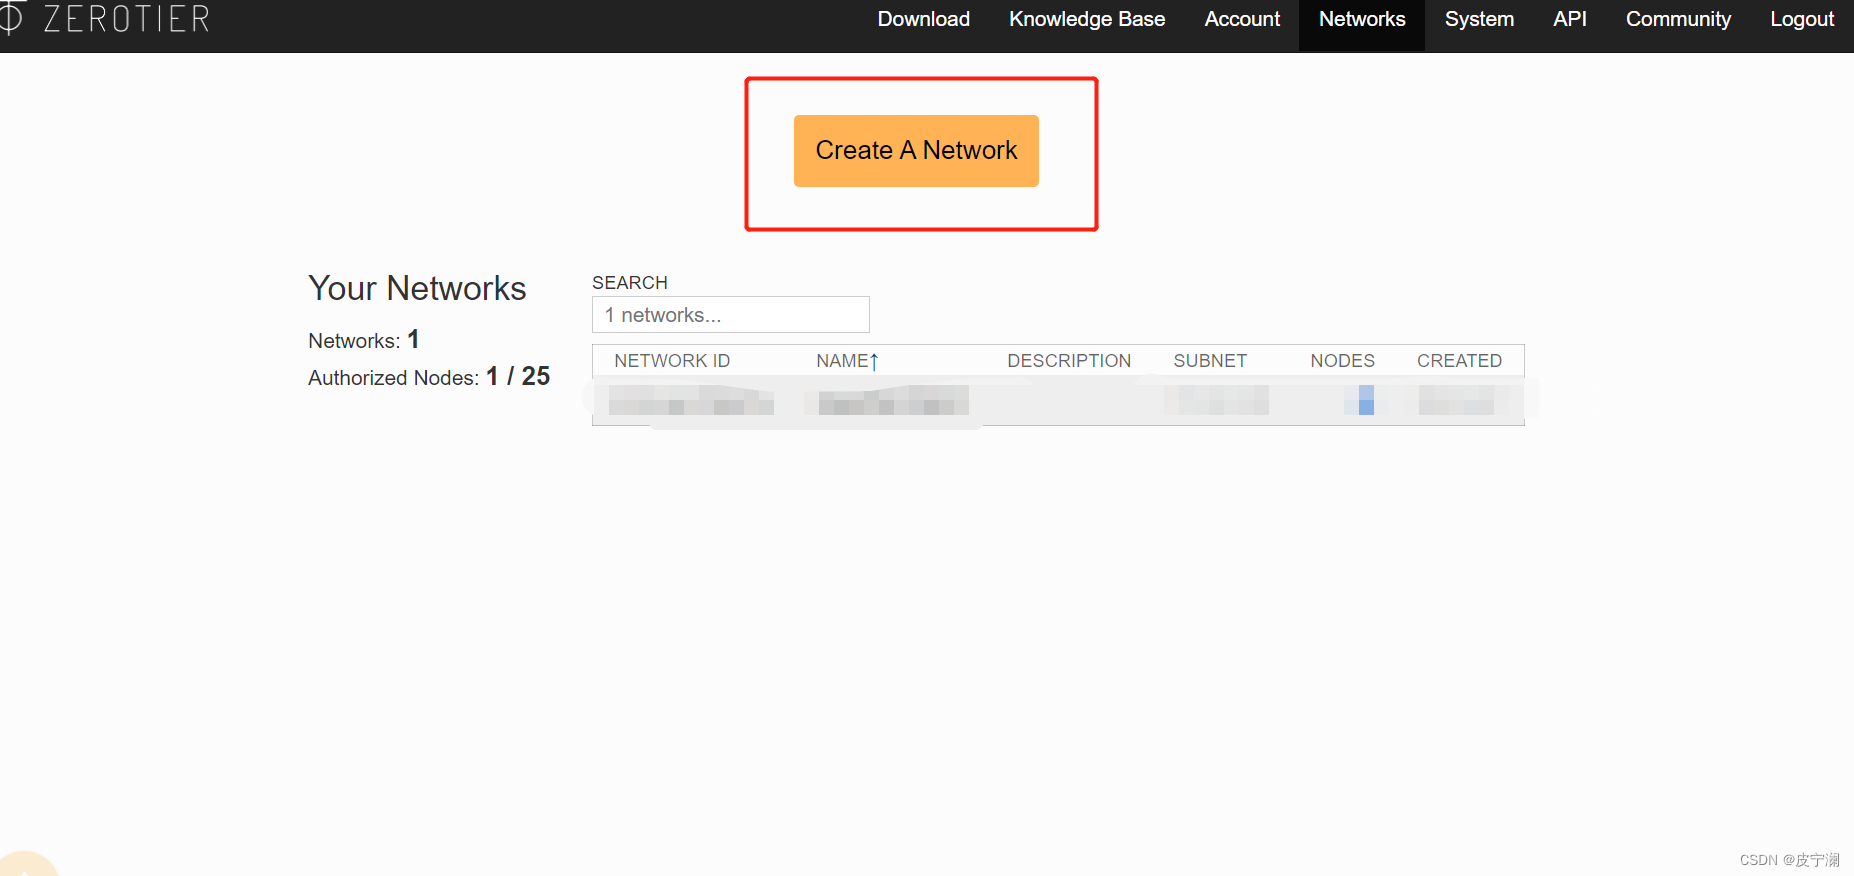Click the Your Networks heading

[417, 289]
